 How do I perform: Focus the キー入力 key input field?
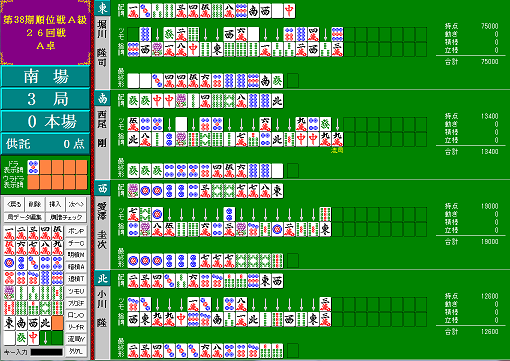(47, 352)
